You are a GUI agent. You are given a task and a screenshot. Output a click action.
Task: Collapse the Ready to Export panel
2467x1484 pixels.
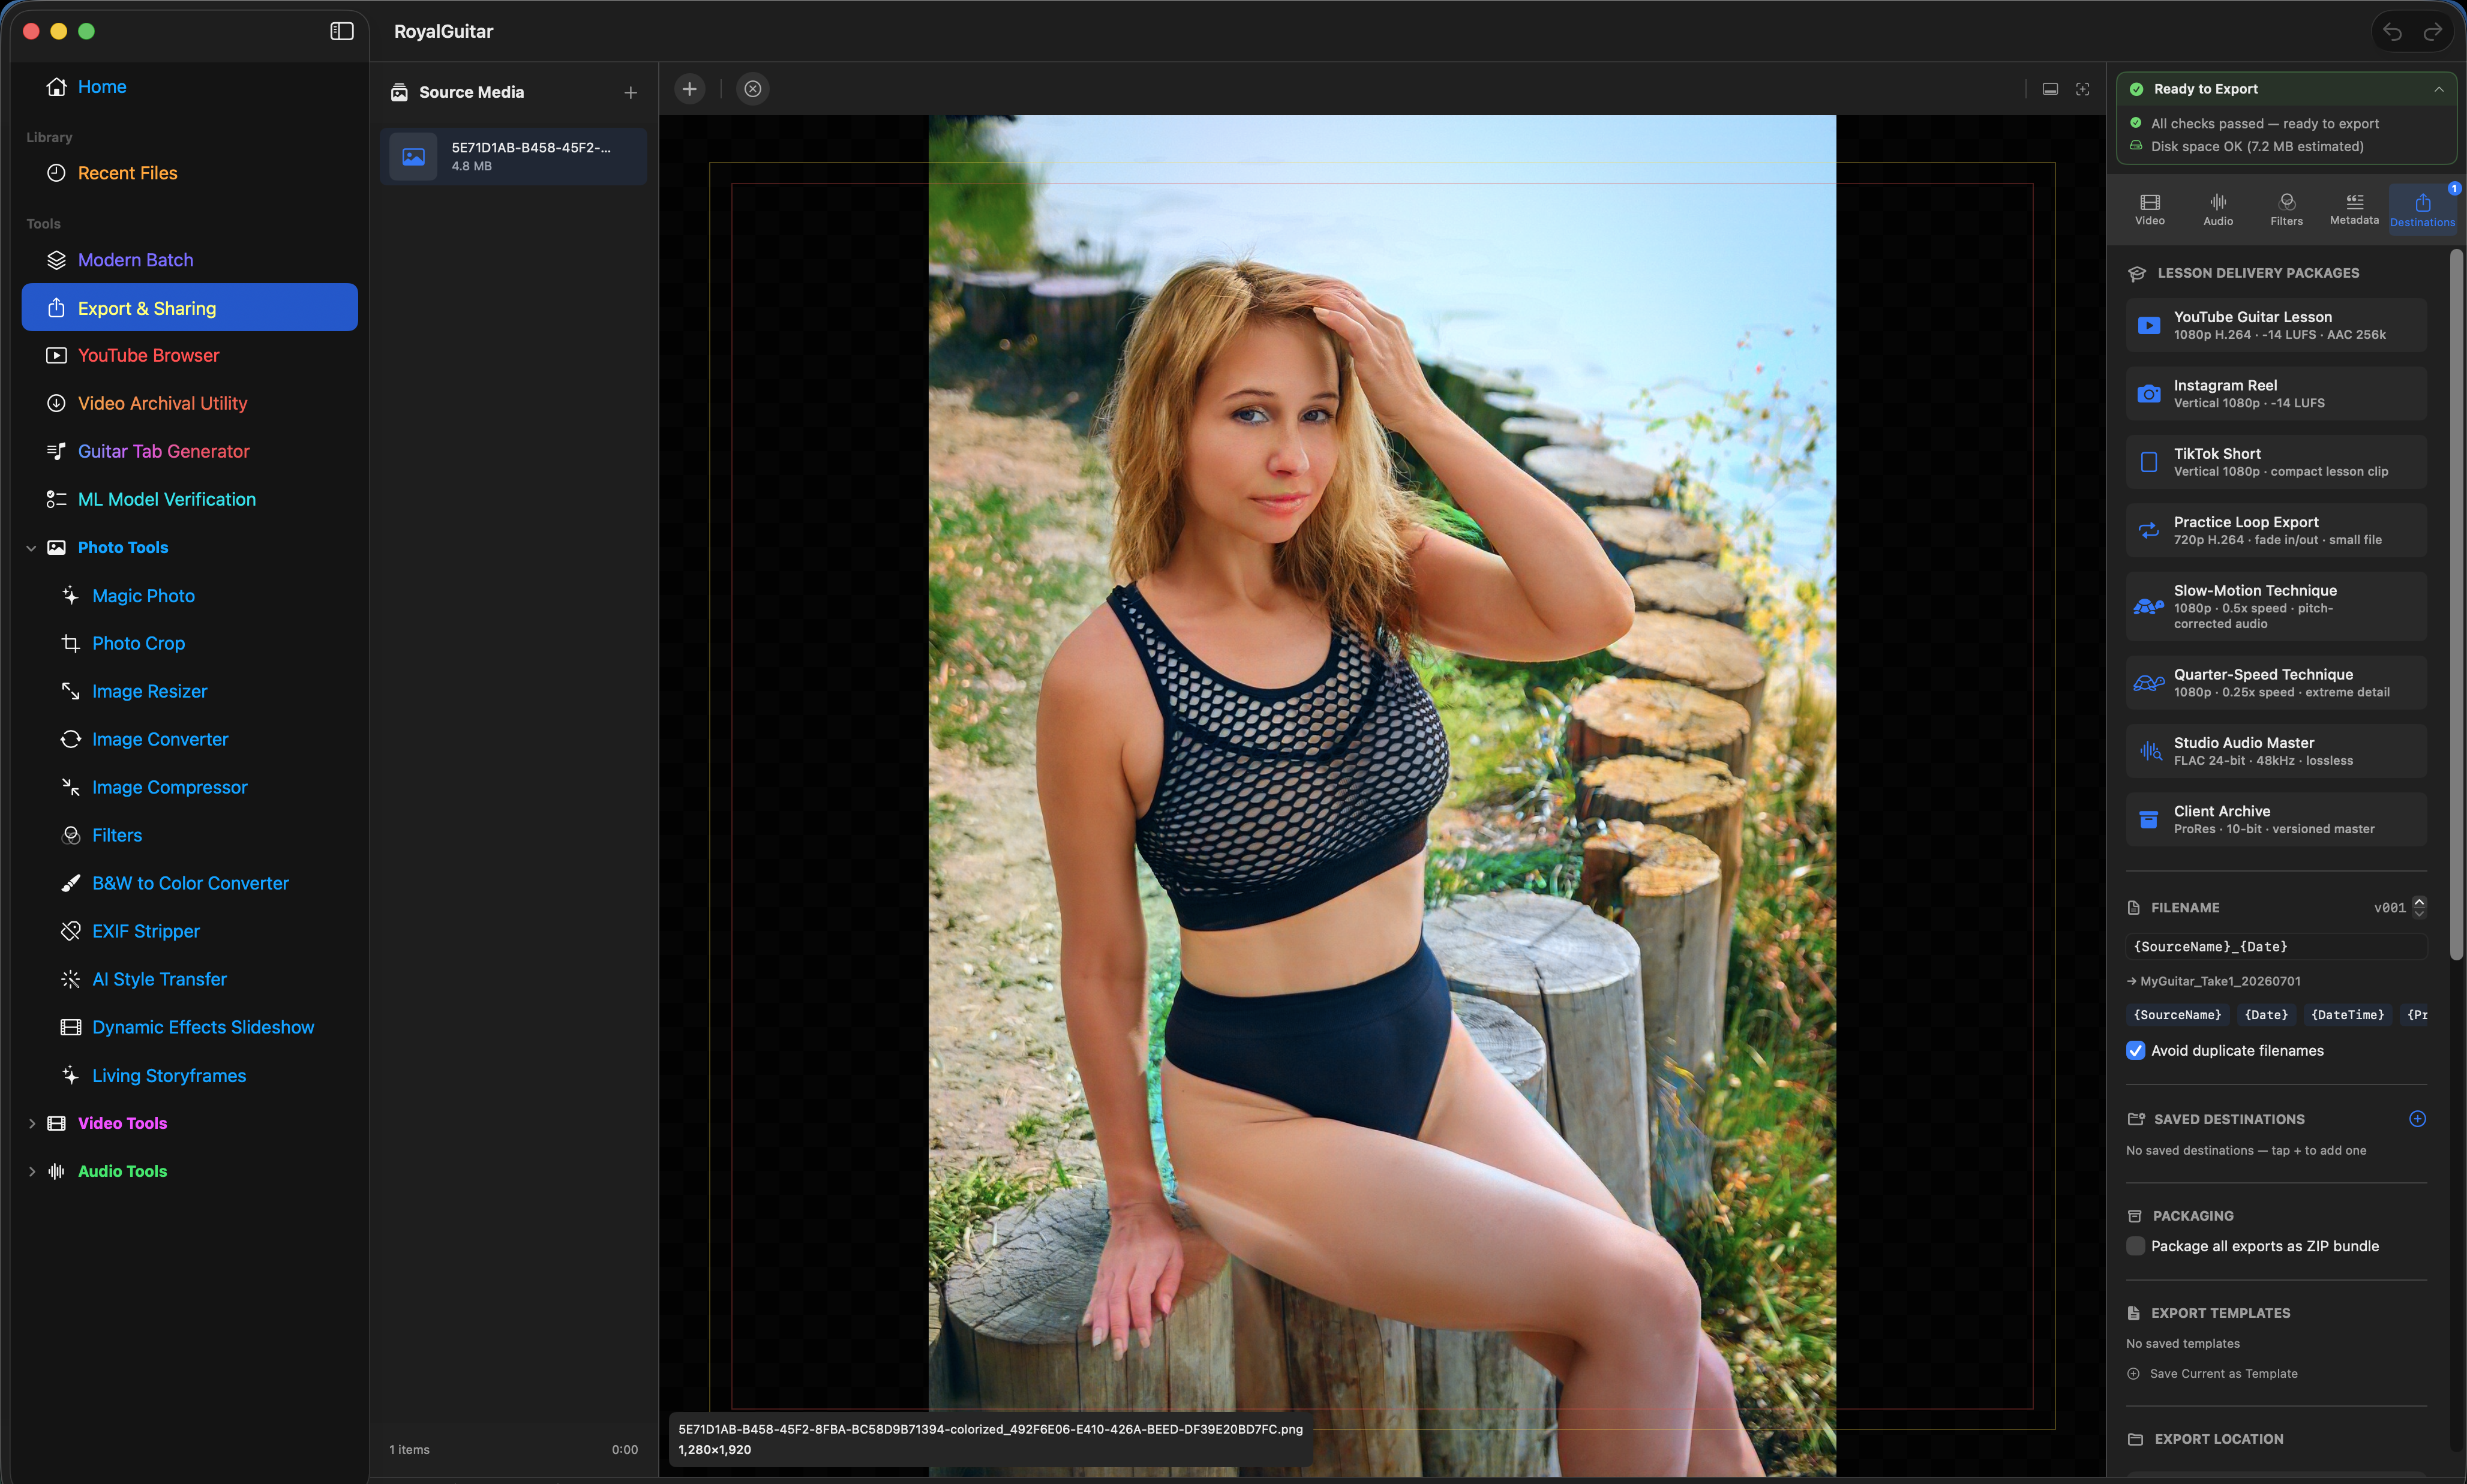coord(2438,90)
